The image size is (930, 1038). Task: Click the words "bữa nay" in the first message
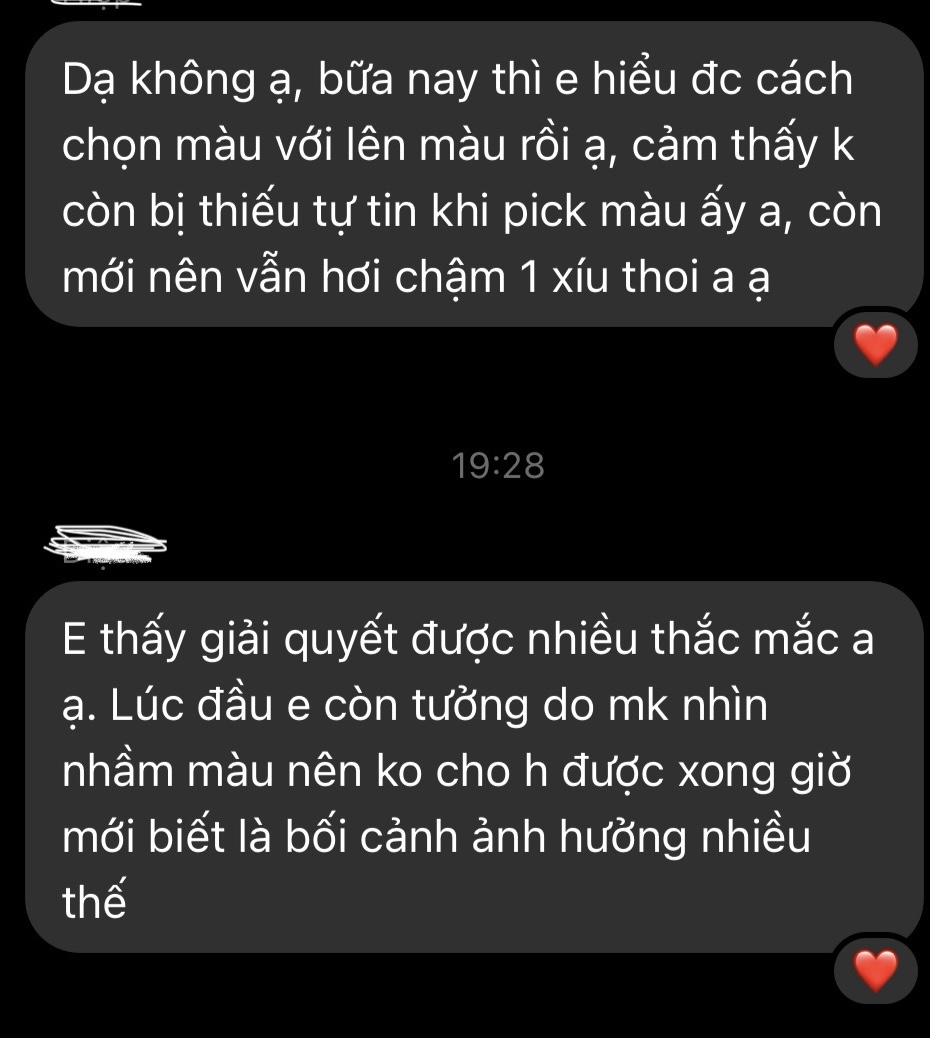[398, 79]
